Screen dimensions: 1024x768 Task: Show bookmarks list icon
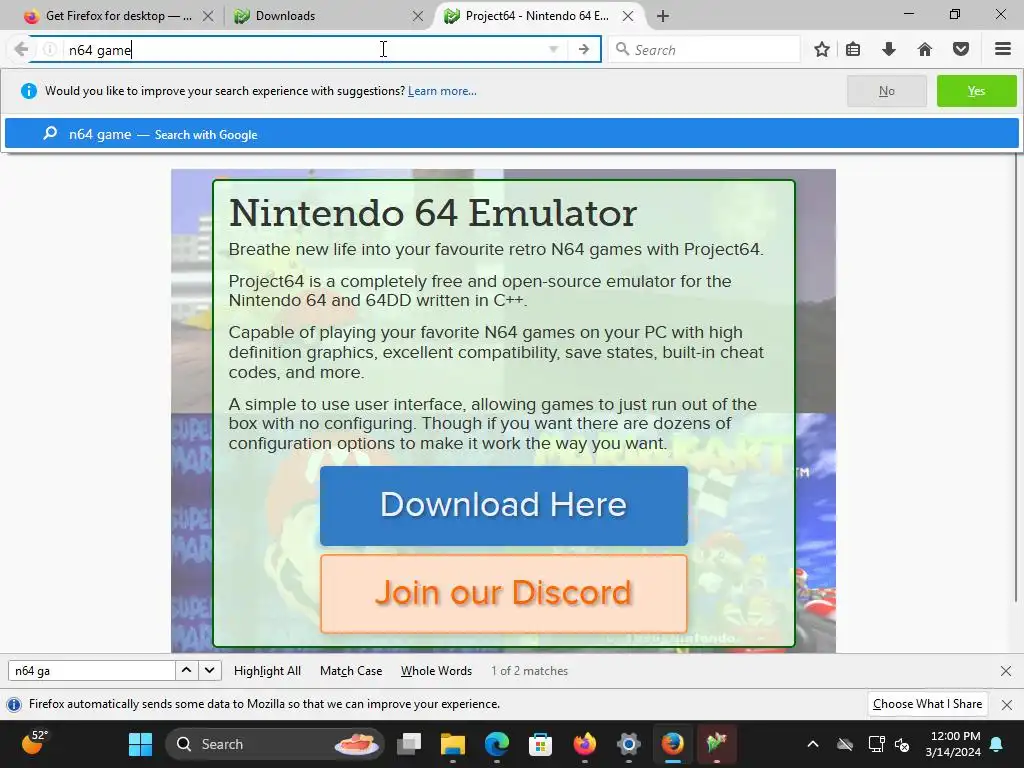click(x=853, y=50)
